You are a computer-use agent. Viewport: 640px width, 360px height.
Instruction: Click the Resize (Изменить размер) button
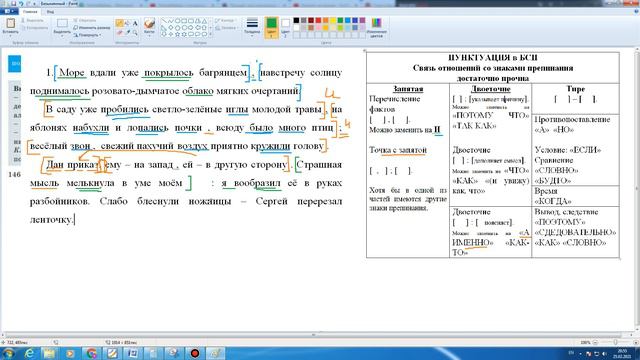(x=92, y=28)
